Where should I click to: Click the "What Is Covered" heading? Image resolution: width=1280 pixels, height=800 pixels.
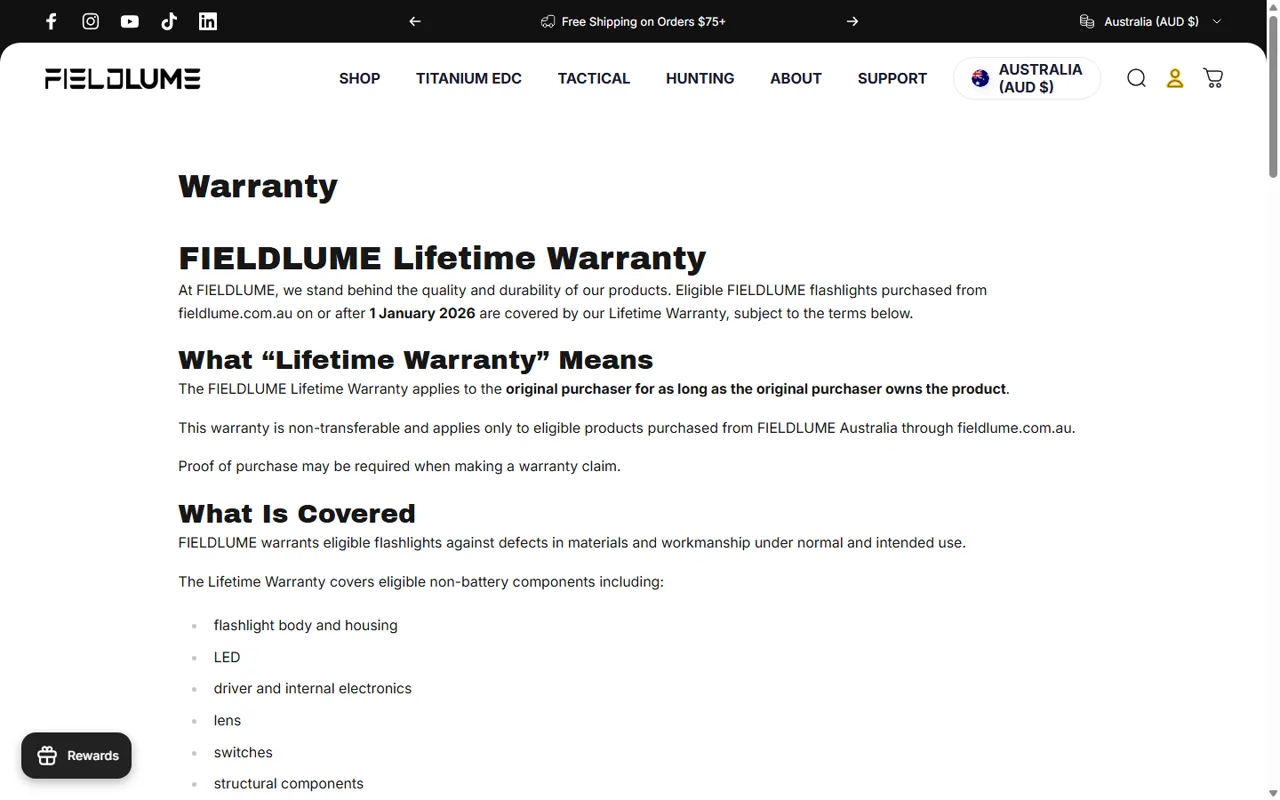pos(297,514)
